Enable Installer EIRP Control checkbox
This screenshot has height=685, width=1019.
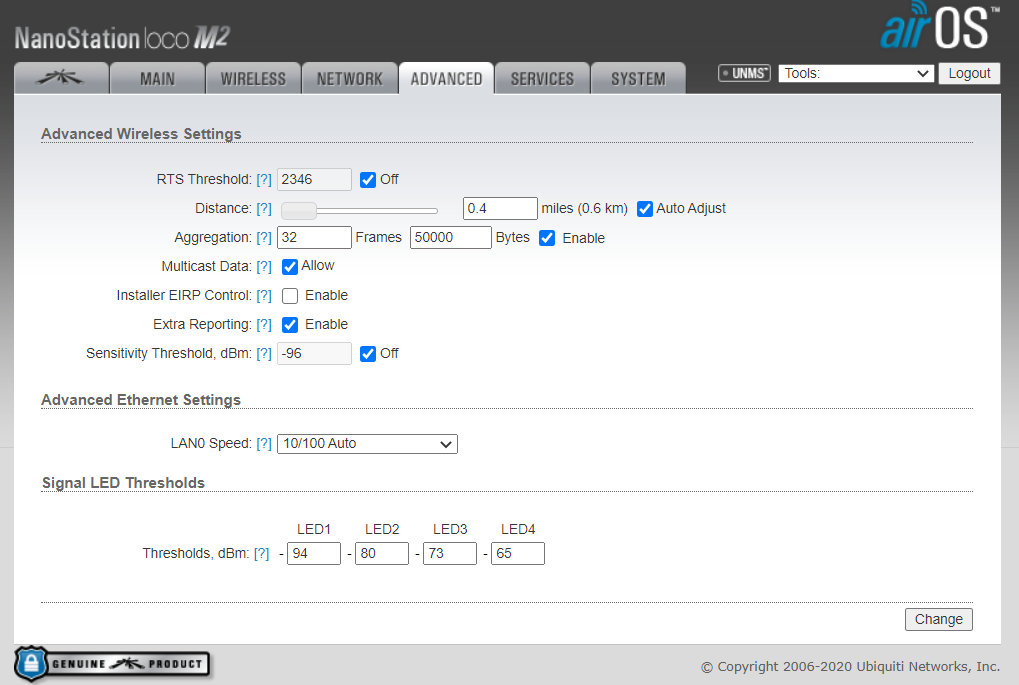point(290,296)
